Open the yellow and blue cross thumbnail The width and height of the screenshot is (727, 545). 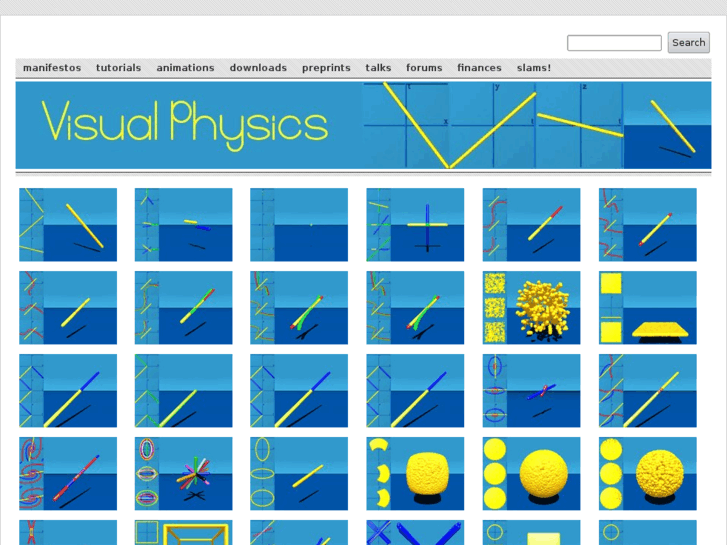(x=415, y=224)
